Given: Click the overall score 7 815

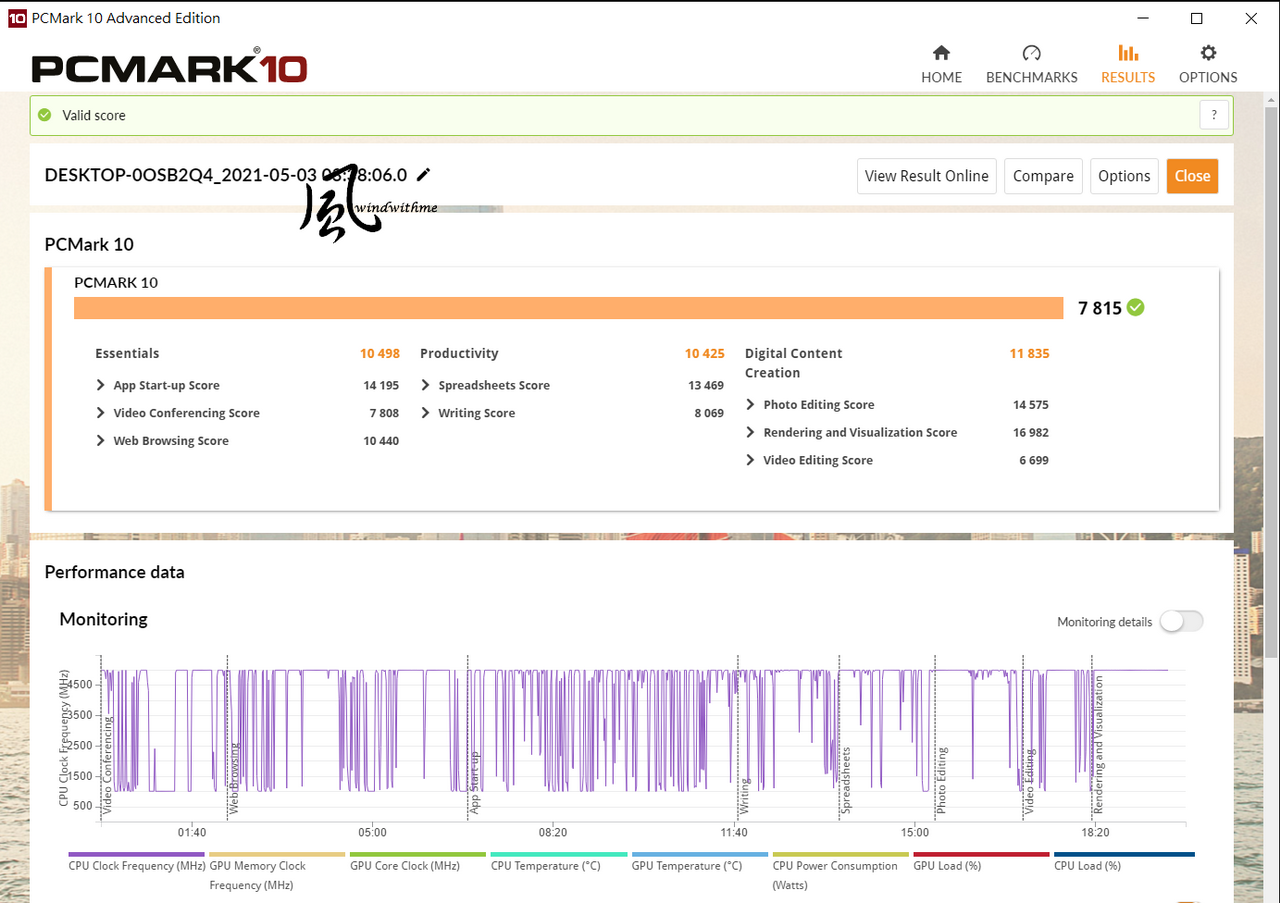Looking at the screenshot, I should (x=1100, y=308).
